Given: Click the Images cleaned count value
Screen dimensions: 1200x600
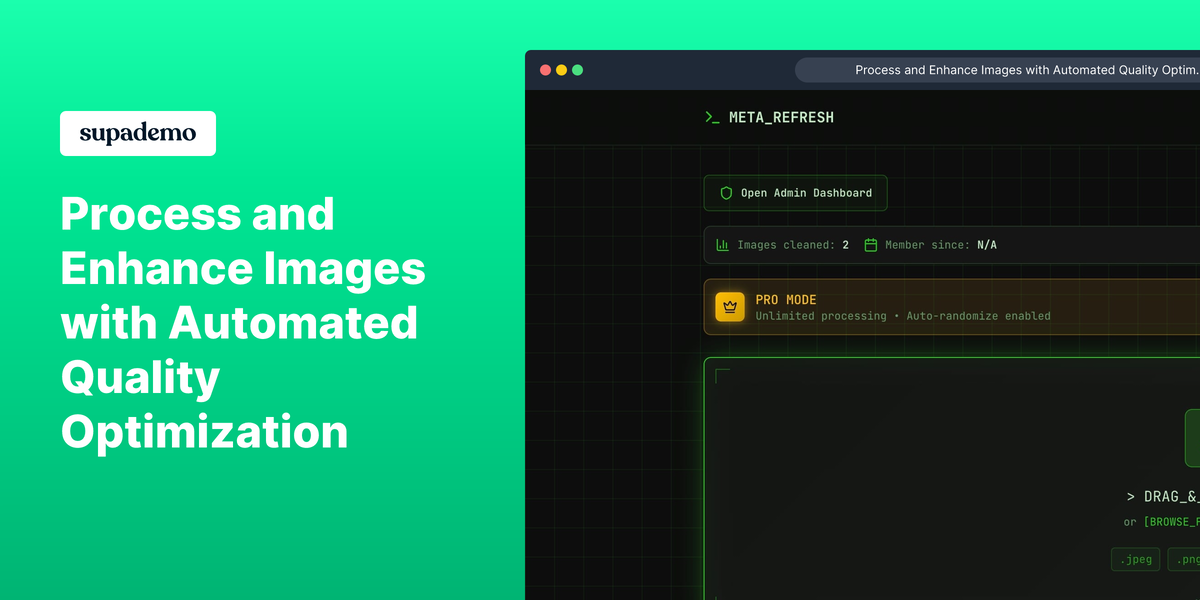Looking at the screenshot, I should click(x=845, y=243).
